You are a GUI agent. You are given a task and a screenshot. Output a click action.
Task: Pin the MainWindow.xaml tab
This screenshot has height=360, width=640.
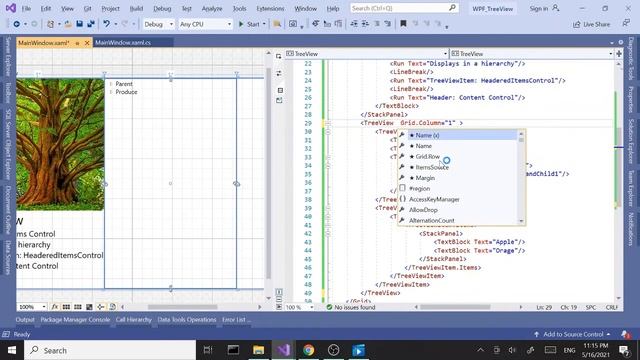coord(77,43)
